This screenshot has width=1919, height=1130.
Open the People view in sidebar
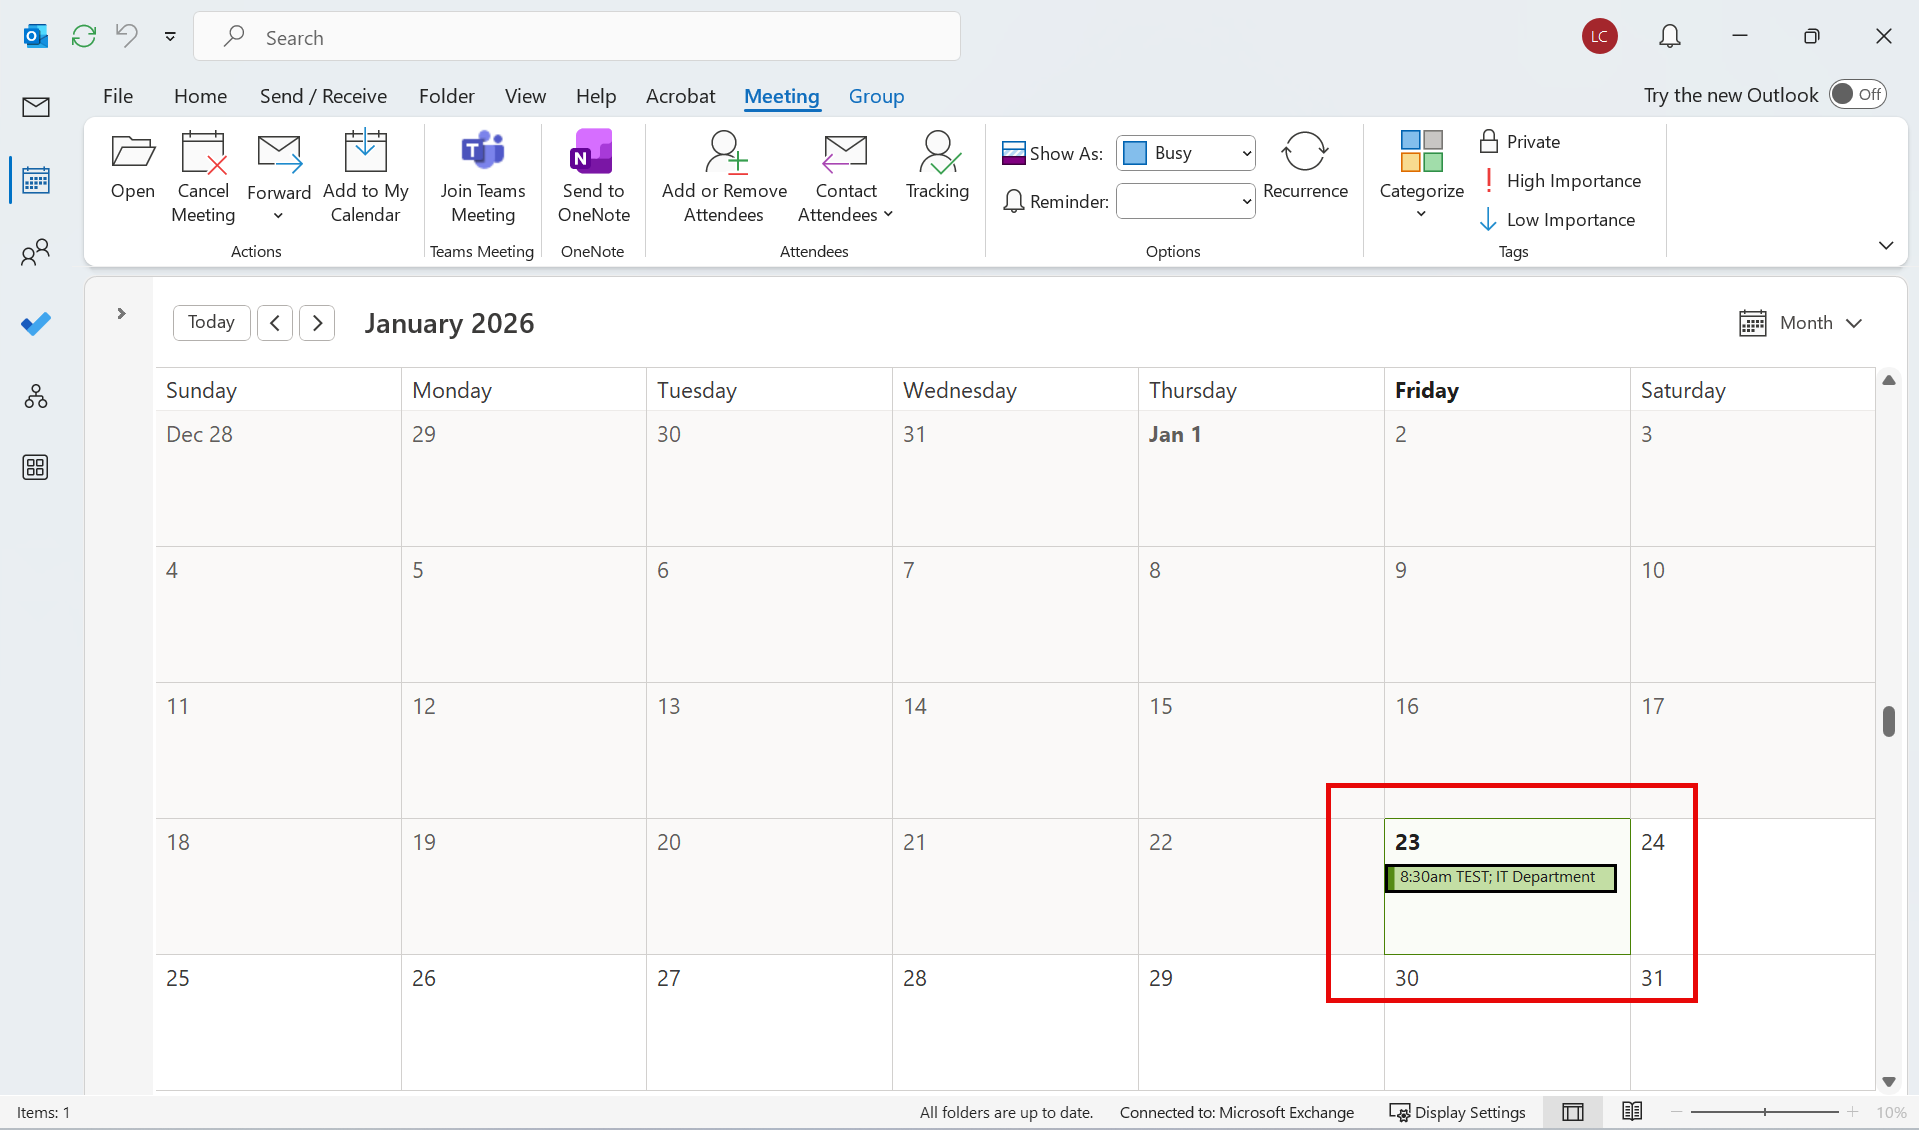coord(36,252)
